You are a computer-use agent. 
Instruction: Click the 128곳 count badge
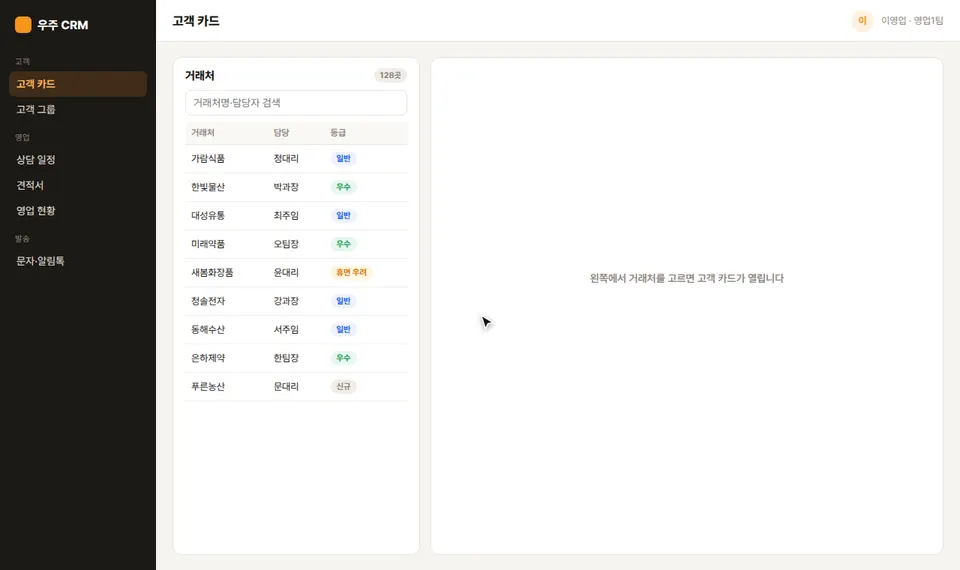click(390, 75)
